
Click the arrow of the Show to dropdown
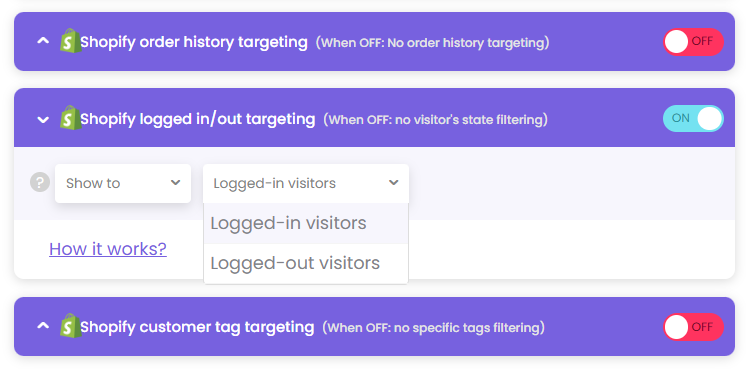click(176, 183)
